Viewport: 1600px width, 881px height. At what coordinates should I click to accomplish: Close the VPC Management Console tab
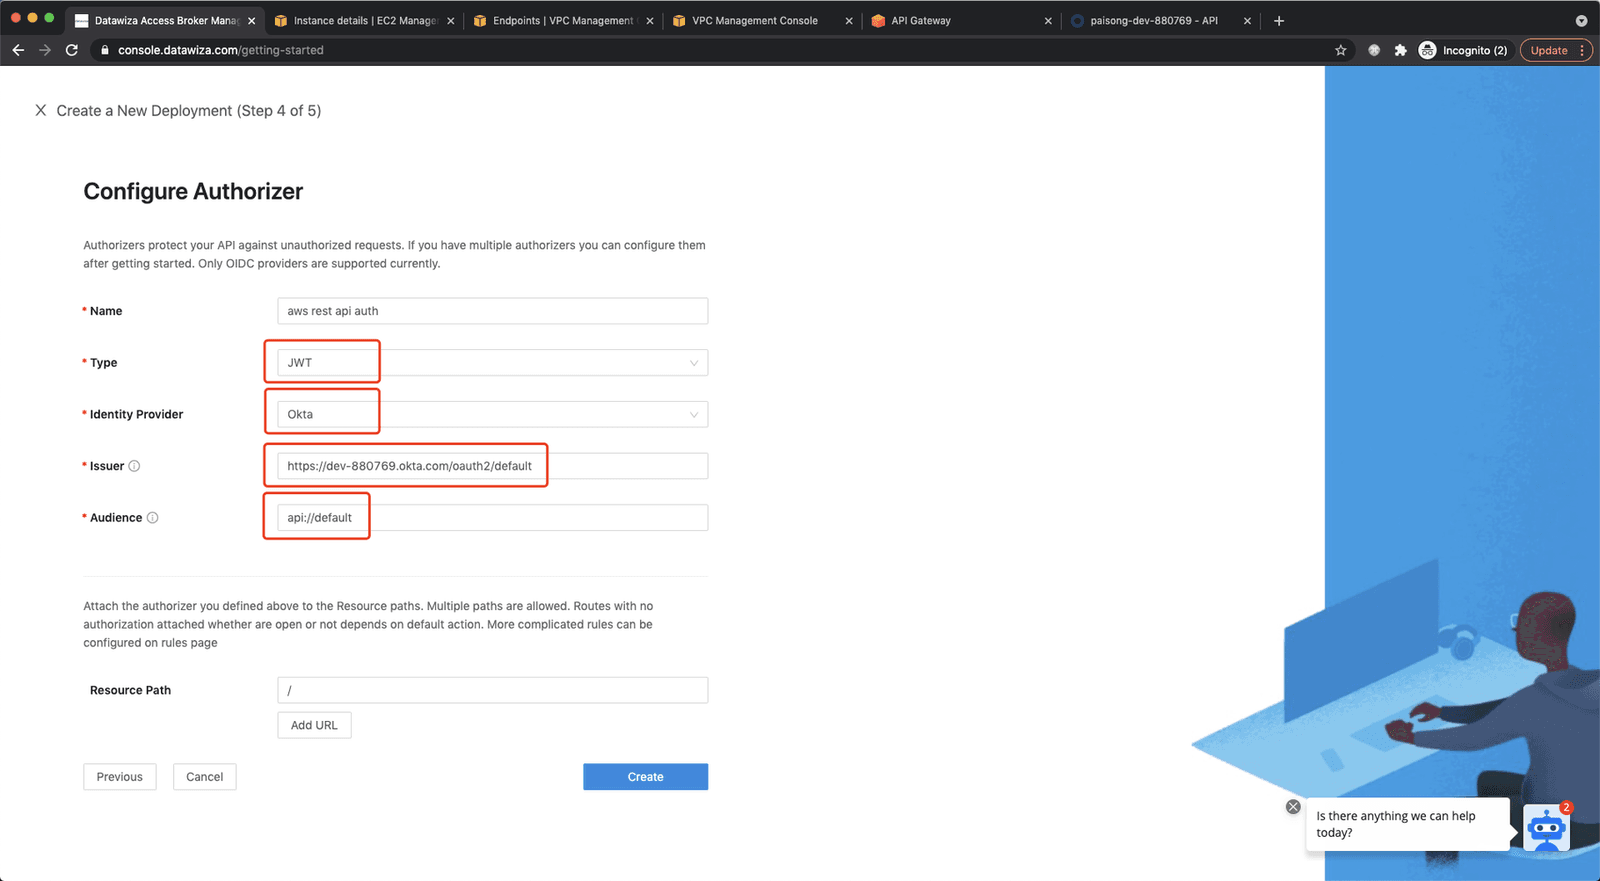tap(849, 20)
